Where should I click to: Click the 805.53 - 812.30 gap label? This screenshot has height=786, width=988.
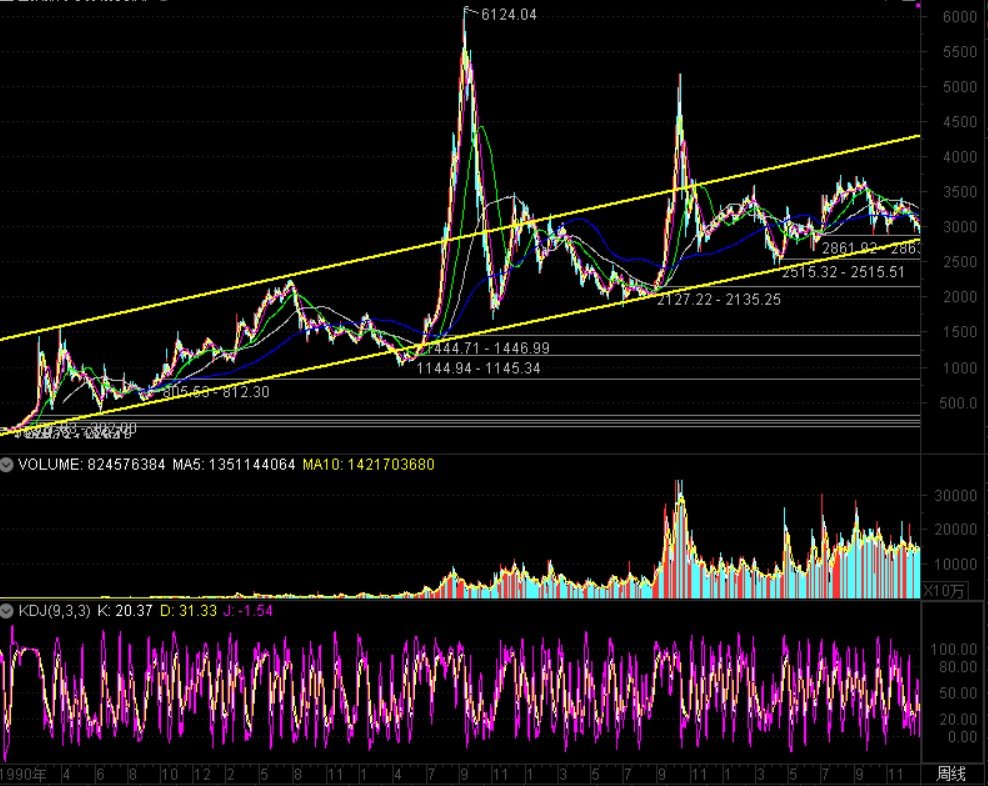[x=216, y=392]
